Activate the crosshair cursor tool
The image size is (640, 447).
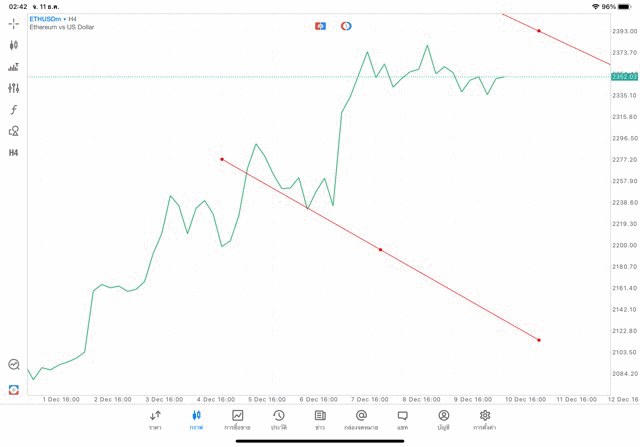pyautogui.click(x=14, y=23)
